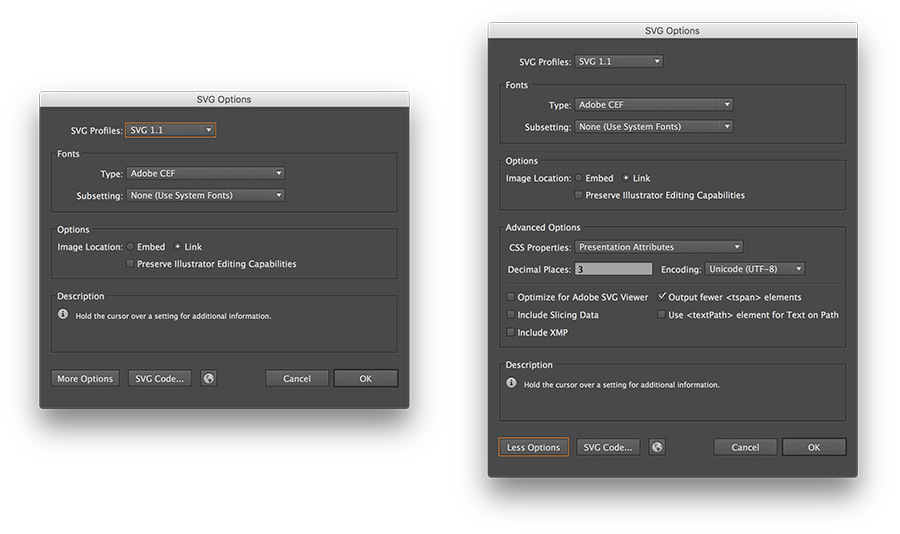This screenshot has width=900, height=534.
Task: Open the CSS Properties dropdown
Action: [x=659, y=247]
